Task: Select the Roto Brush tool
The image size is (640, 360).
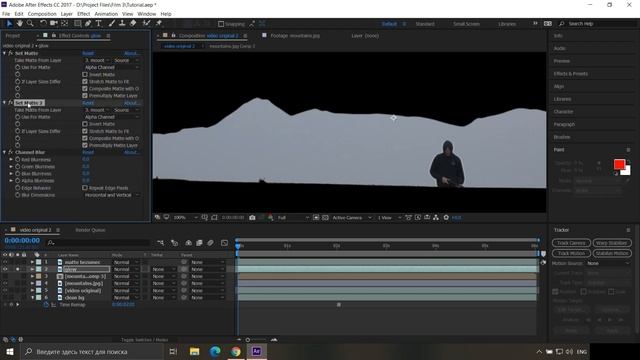Action: (146, 24)
